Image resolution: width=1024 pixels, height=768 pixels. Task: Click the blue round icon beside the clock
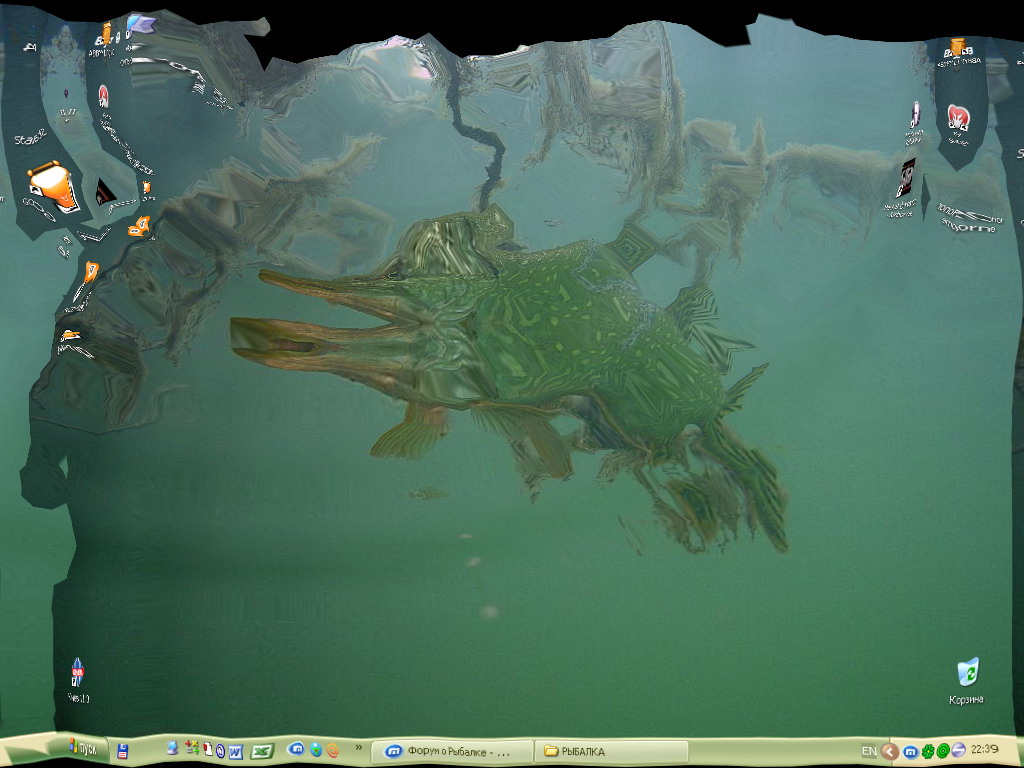[958, 750]
